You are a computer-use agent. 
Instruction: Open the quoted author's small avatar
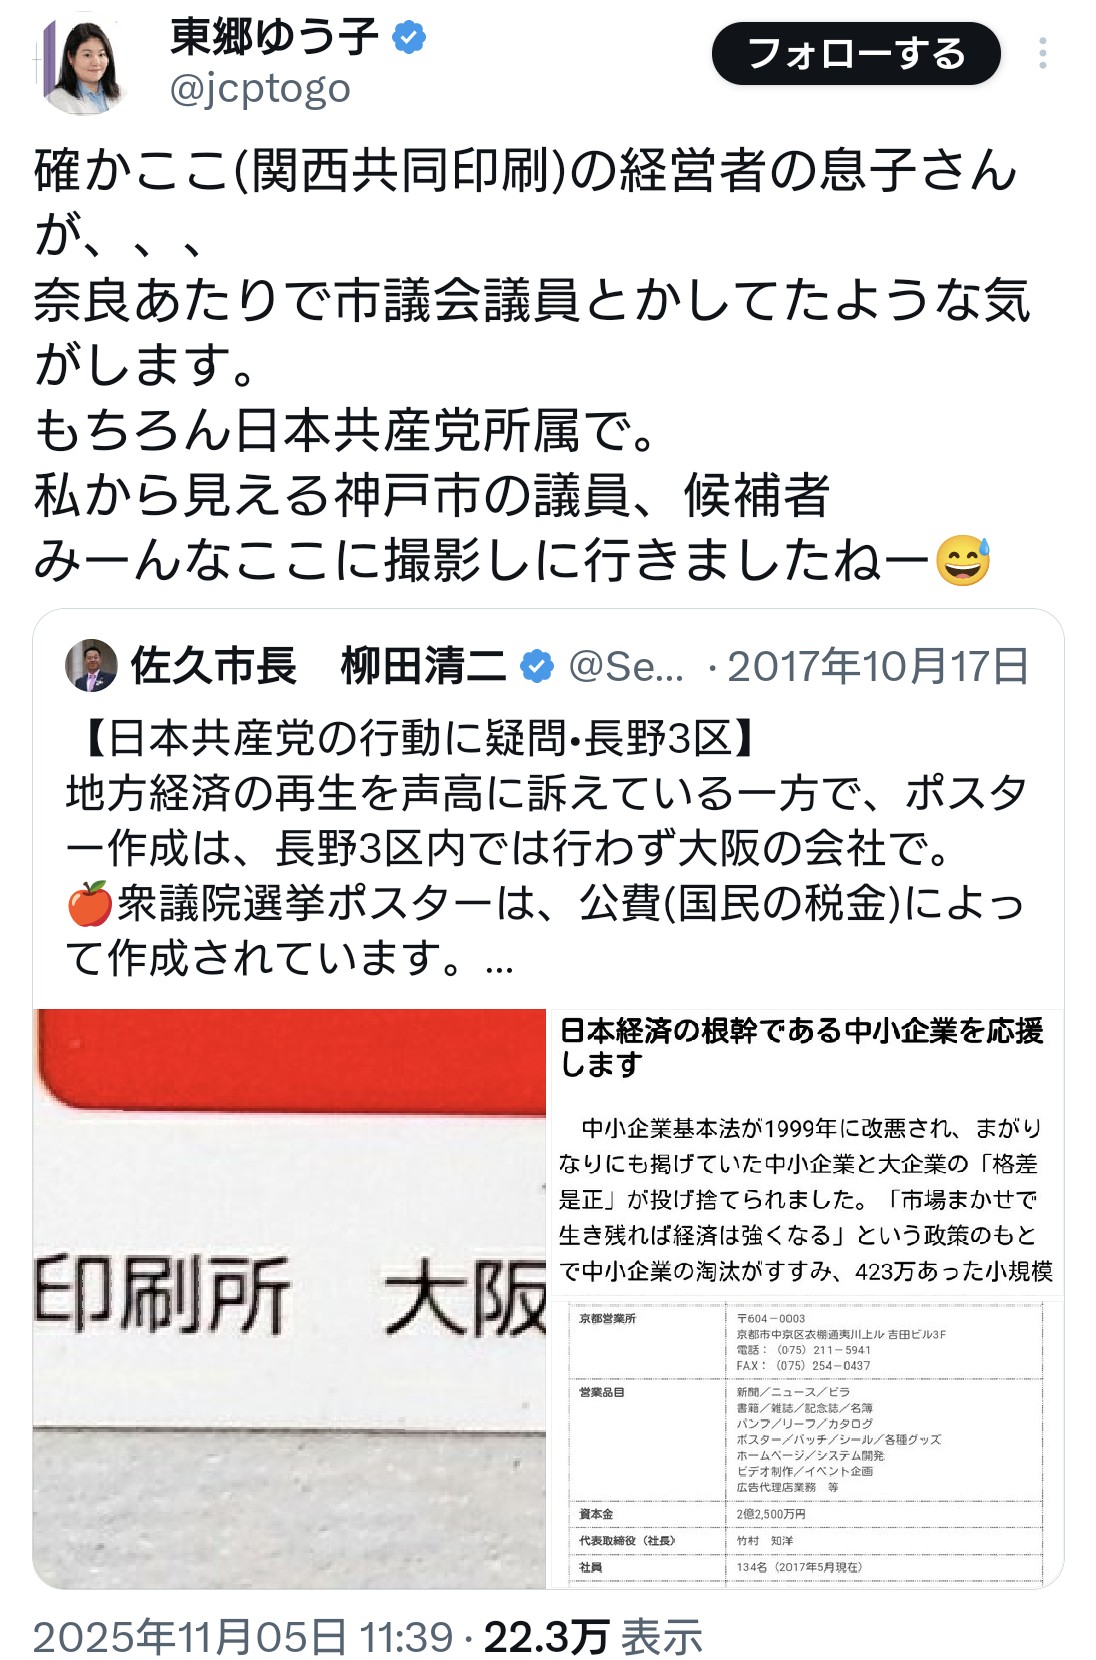pyautogui.click(x=91, y=665)
